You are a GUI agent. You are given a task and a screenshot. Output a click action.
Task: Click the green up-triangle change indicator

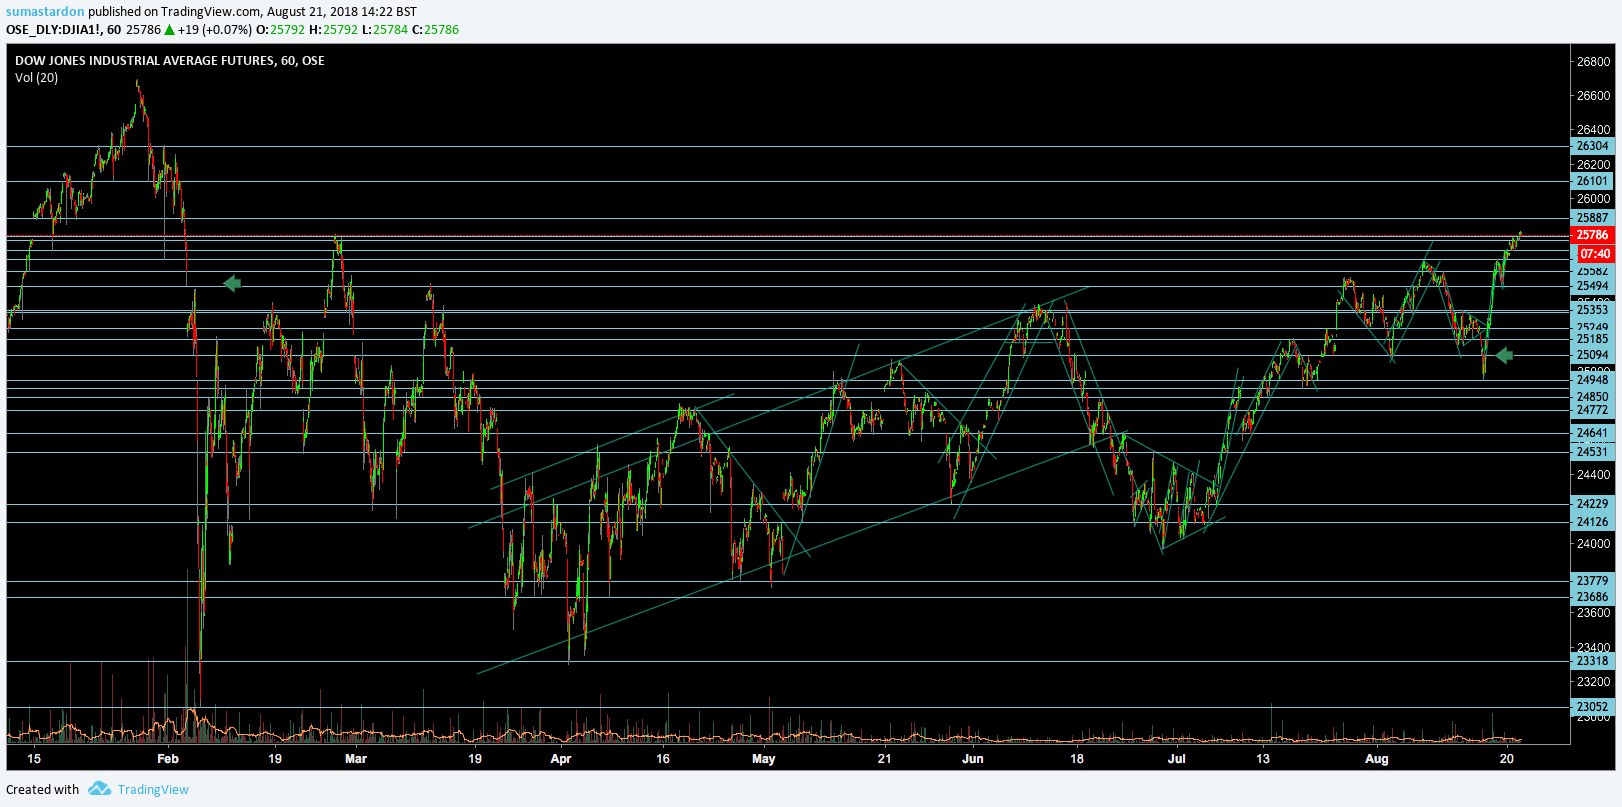click(x=169, y=30)
